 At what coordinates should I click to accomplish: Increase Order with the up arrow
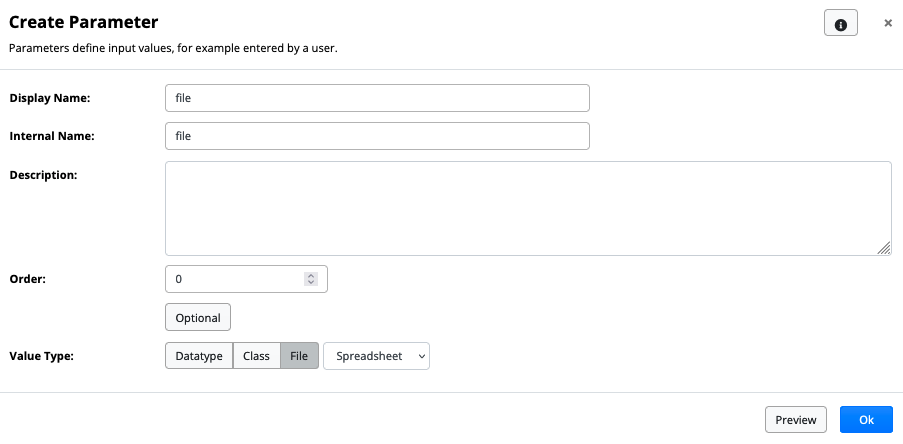click(311, 275)
